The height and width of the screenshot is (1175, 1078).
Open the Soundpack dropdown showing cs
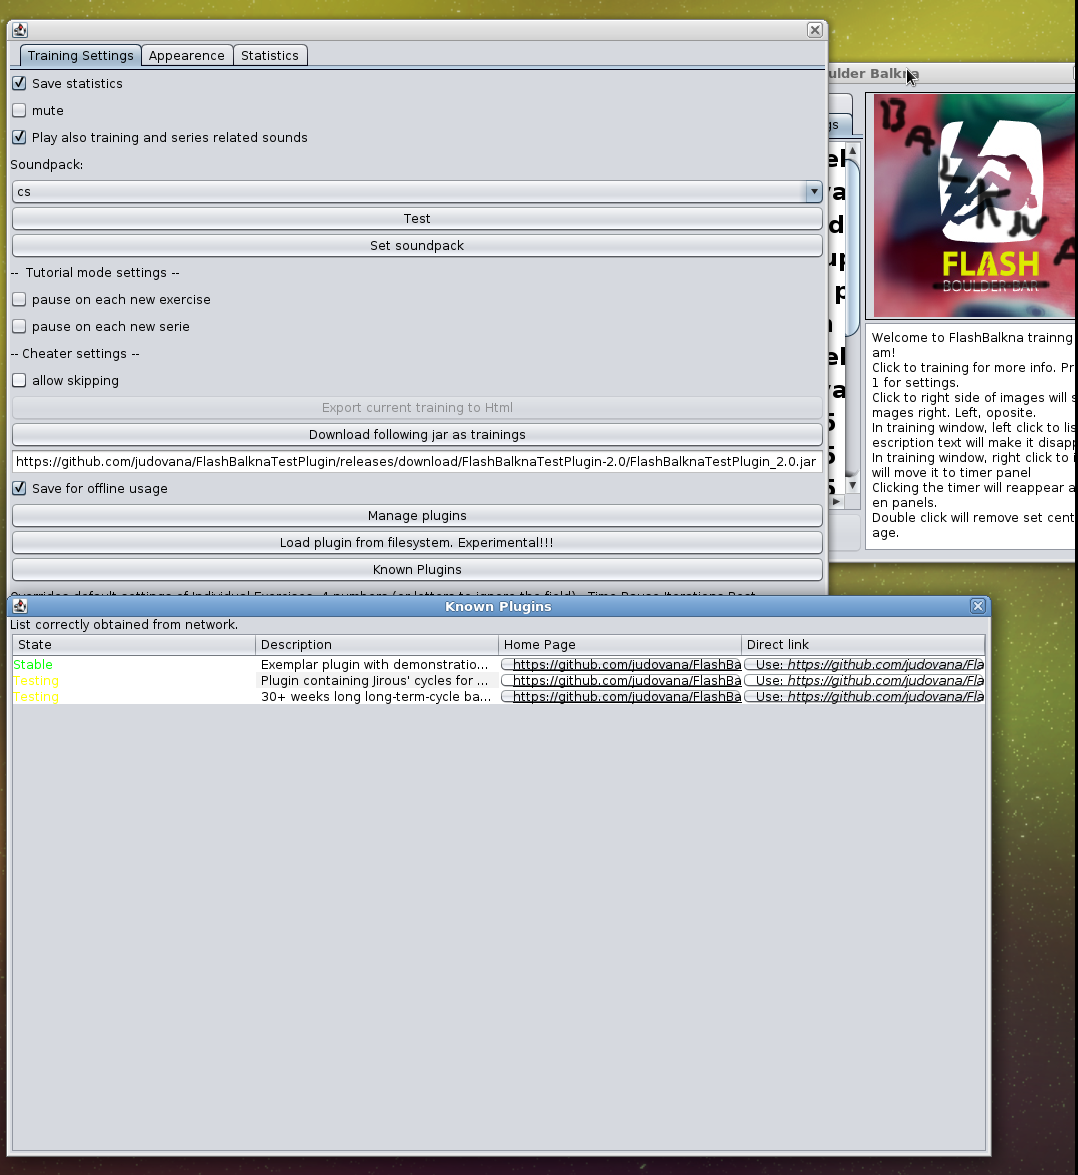tap(416, 191)
